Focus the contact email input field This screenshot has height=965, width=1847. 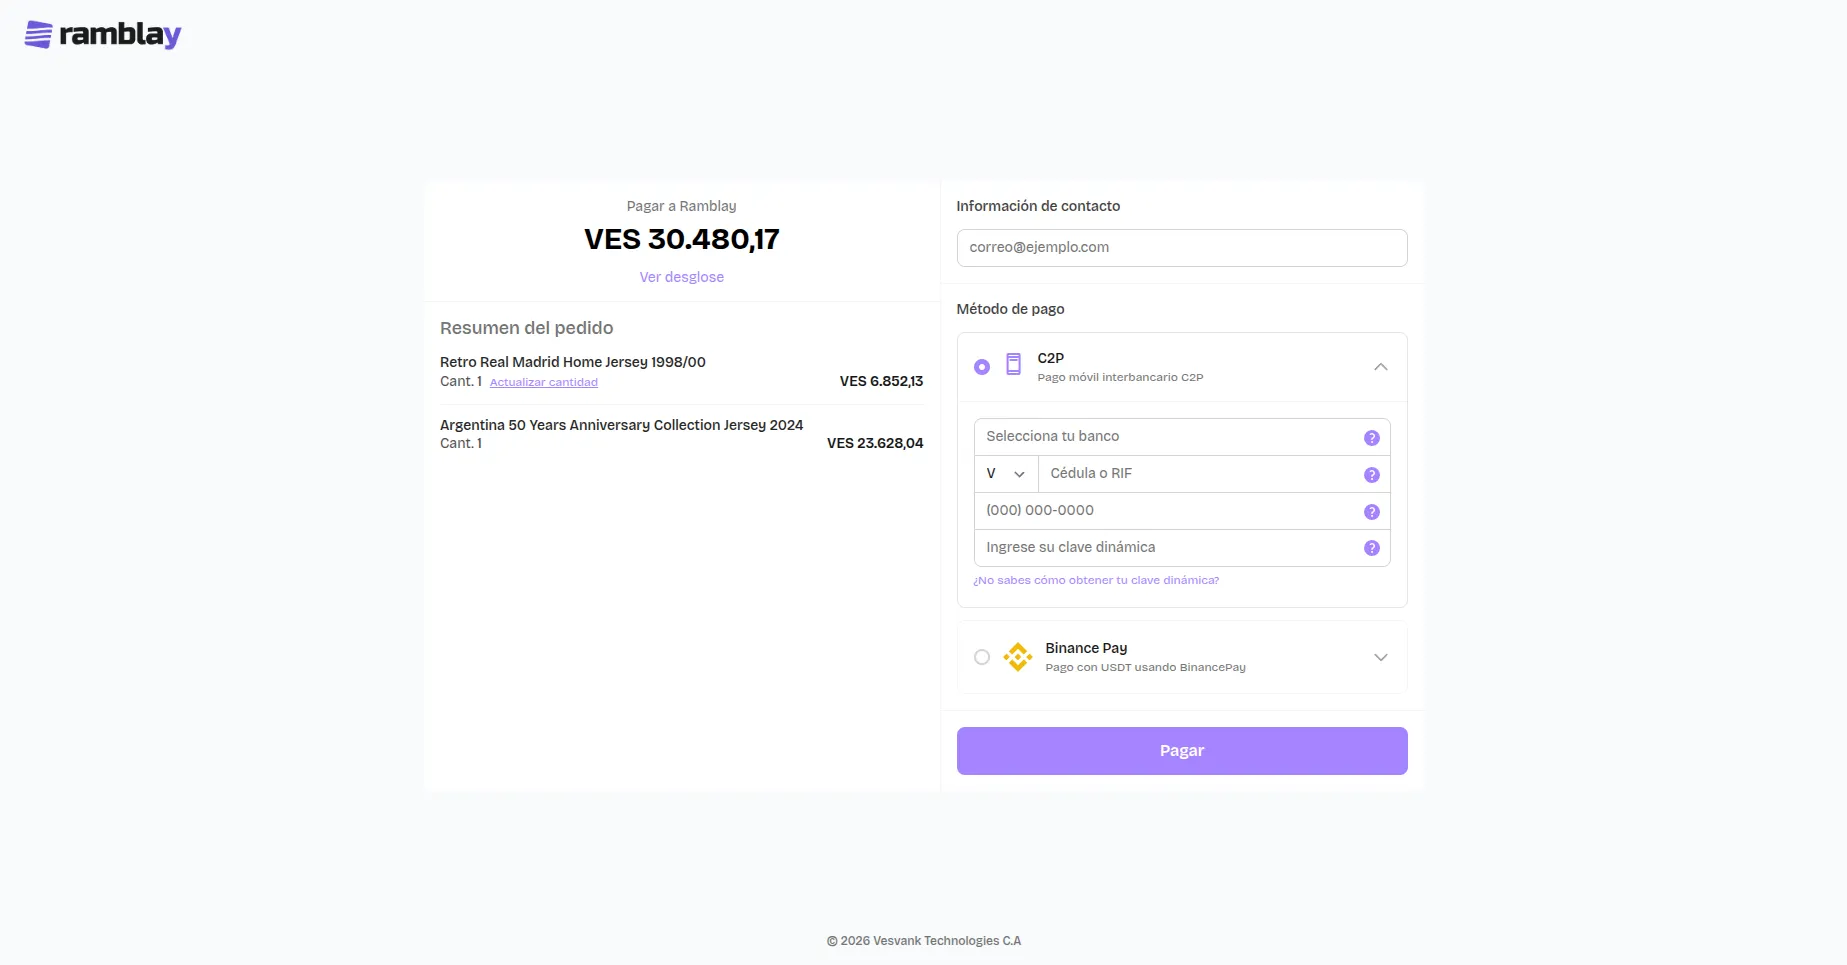[x=1181, y=248]
